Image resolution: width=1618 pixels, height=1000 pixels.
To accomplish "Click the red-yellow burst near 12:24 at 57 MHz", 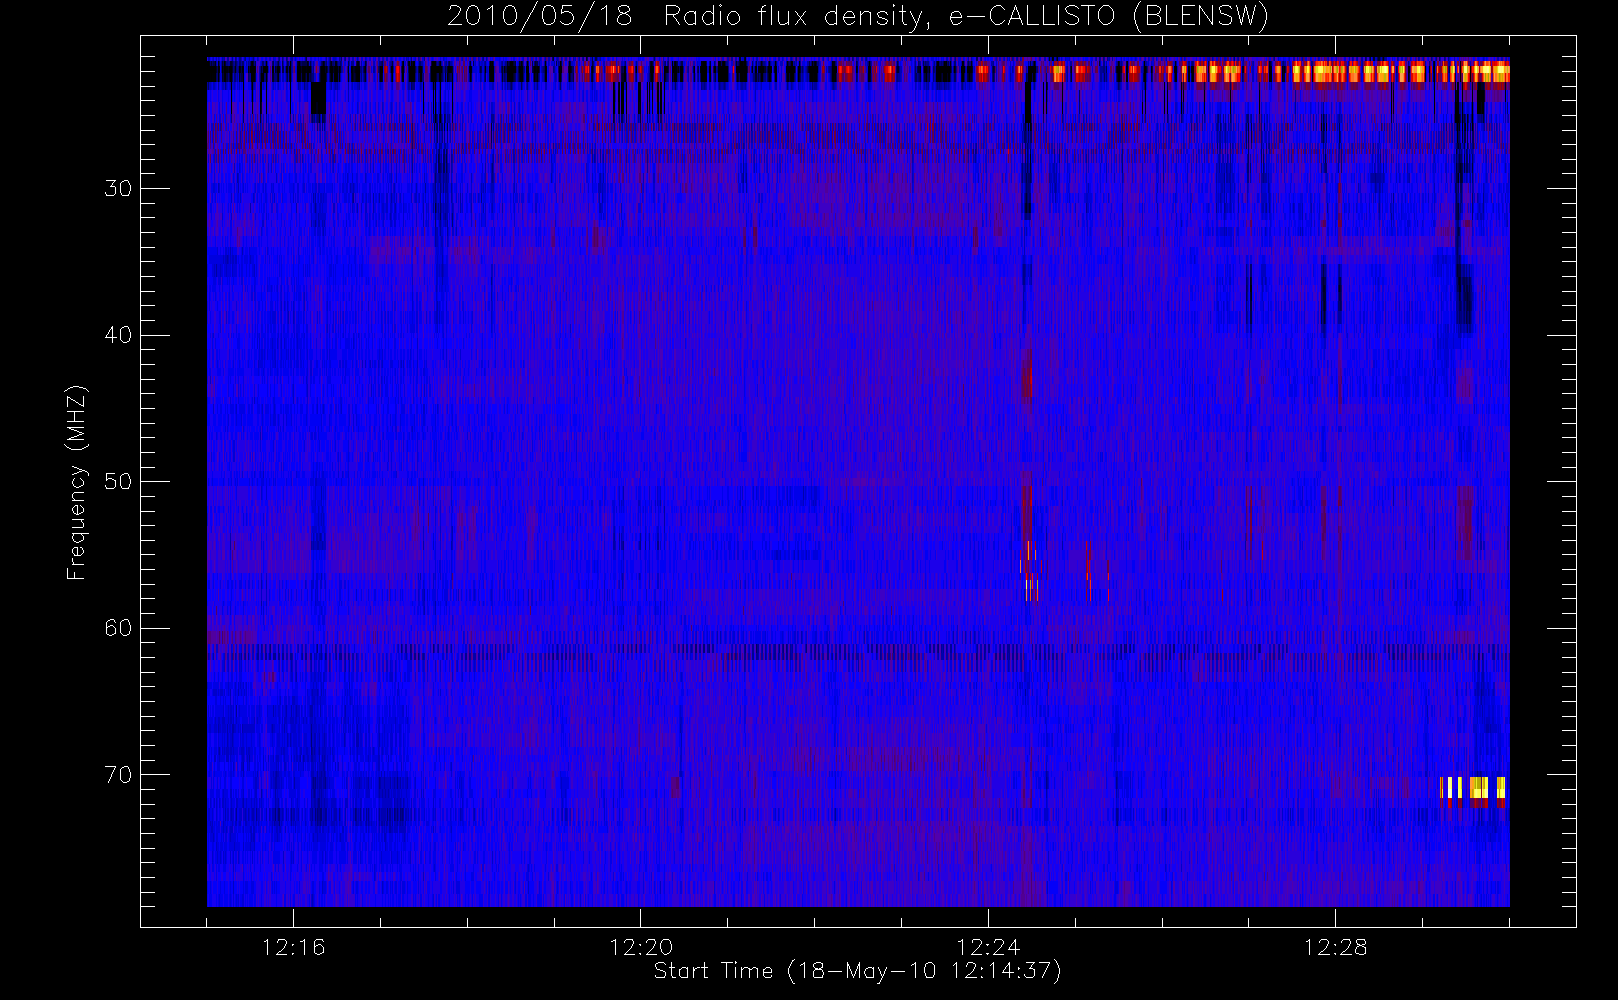I will tap(1029, 572).
